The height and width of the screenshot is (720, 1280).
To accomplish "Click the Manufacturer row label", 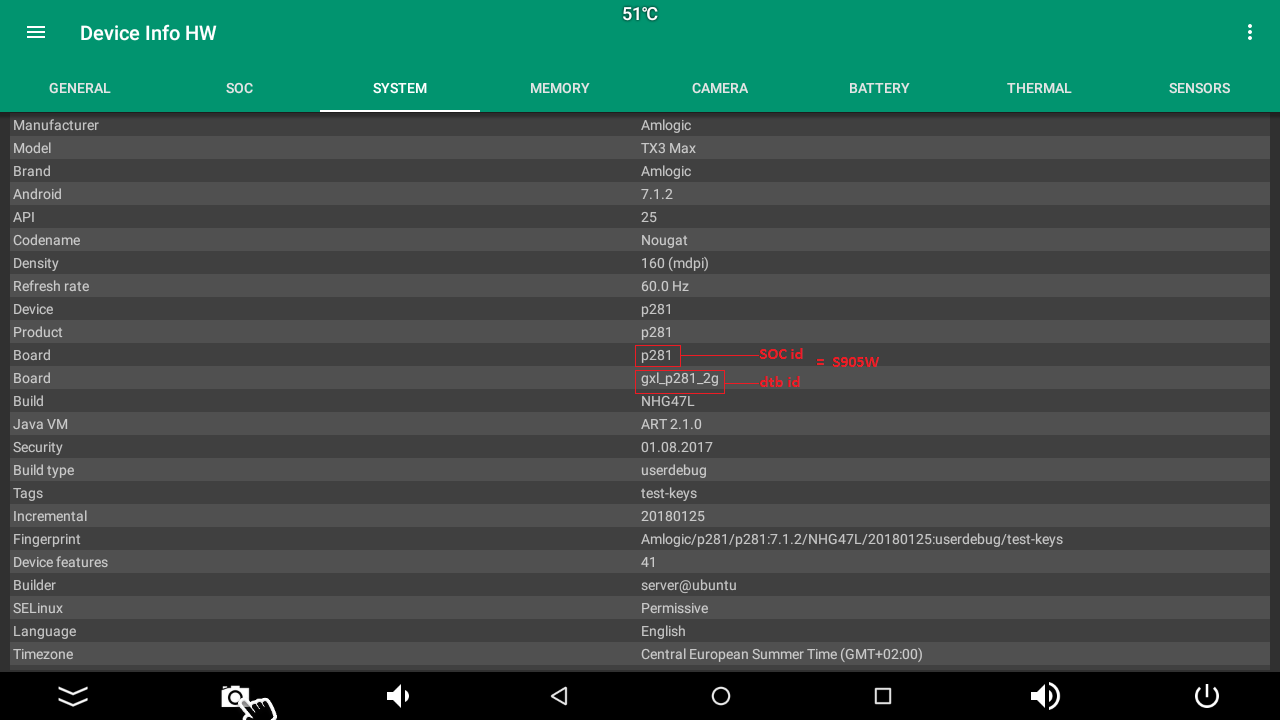I will 56,125.
